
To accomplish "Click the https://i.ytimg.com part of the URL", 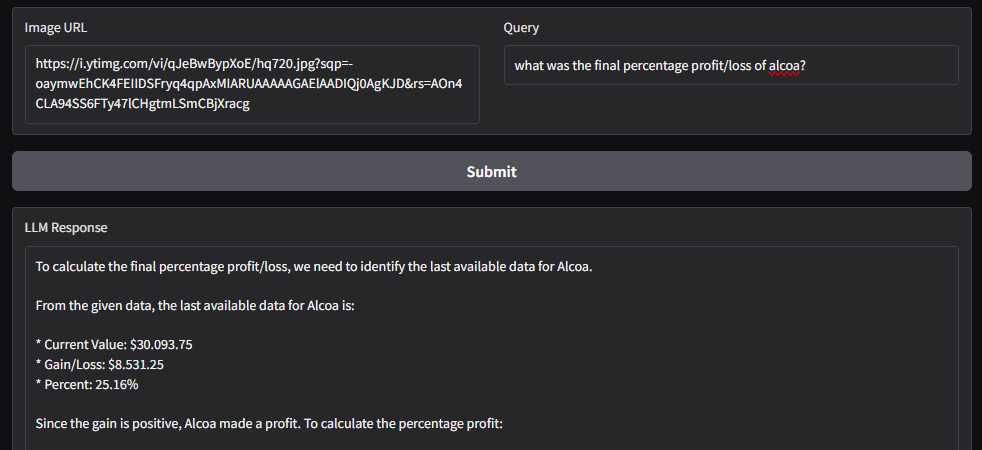I will click(91, 64).
